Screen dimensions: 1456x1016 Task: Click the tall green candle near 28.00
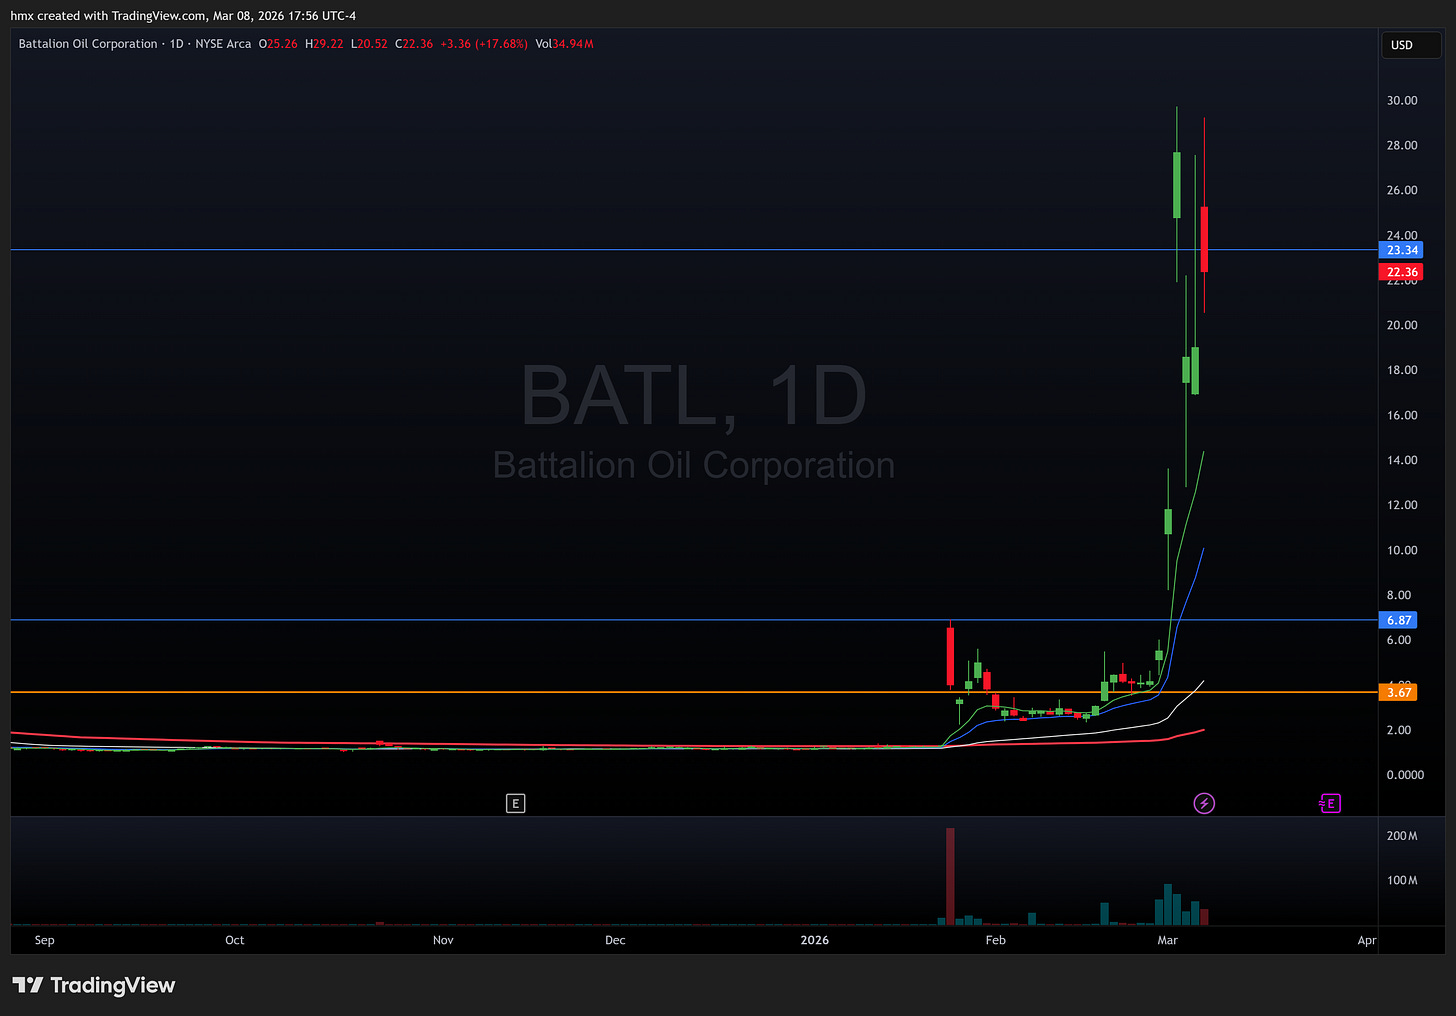click(1177, 184)
